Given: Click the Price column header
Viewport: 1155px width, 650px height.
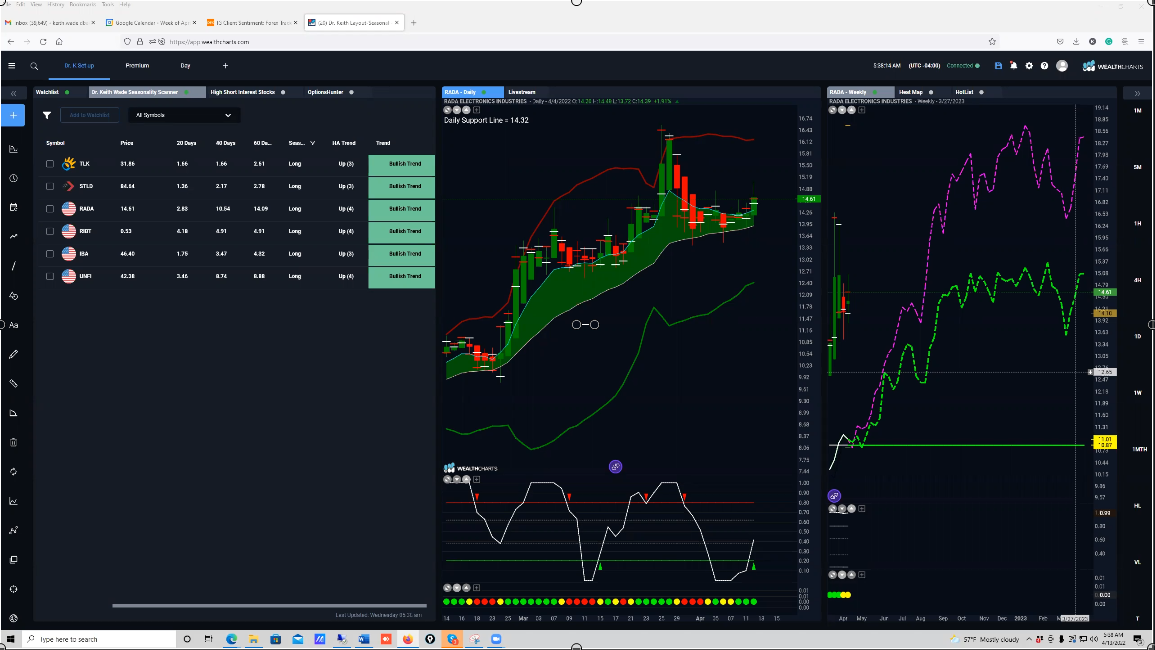Looking at the screenshot, I should (x=127, y=143).
